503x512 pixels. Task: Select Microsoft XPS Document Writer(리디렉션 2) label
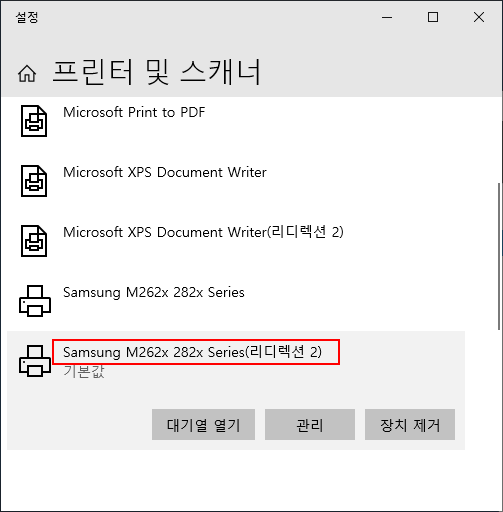coord(203,232)
